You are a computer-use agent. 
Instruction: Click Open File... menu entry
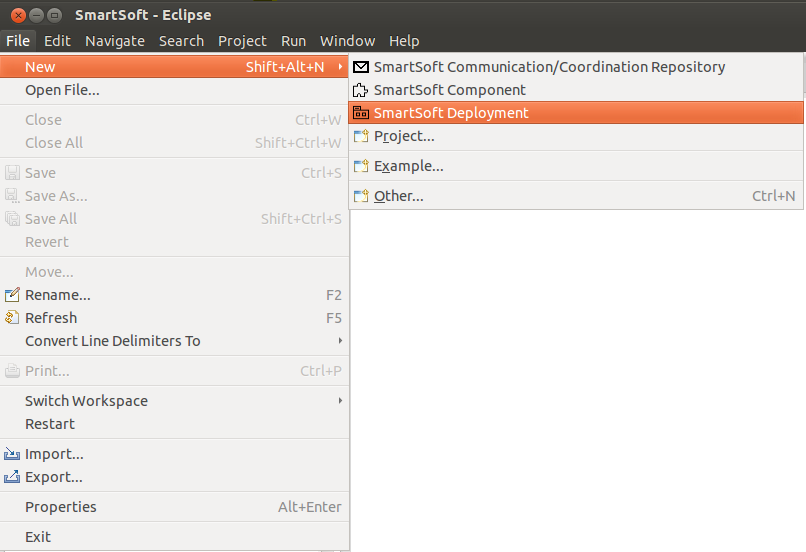[x=174, y=90]
